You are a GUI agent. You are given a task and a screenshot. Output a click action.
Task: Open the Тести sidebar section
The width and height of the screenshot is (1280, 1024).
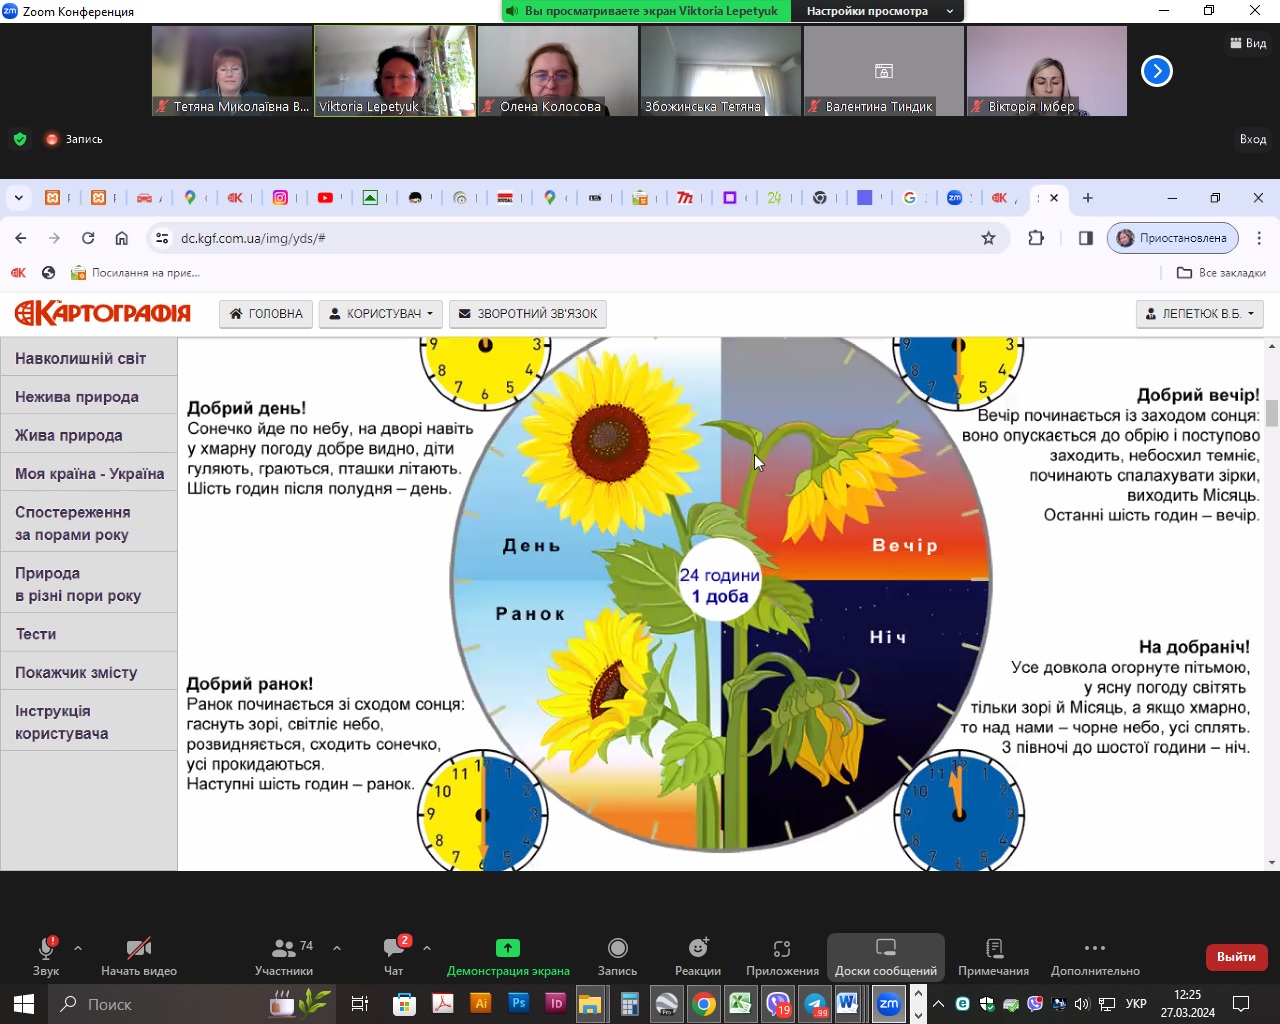coord(36,634)
